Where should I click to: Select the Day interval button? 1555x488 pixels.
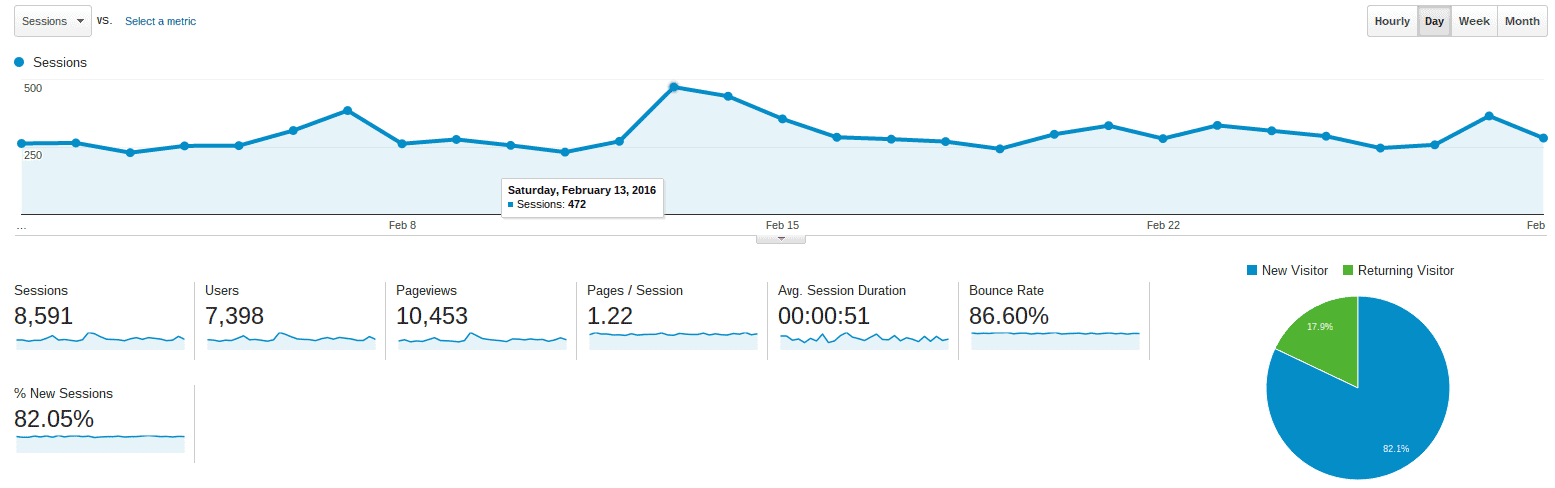click(x=1434, y=21)
